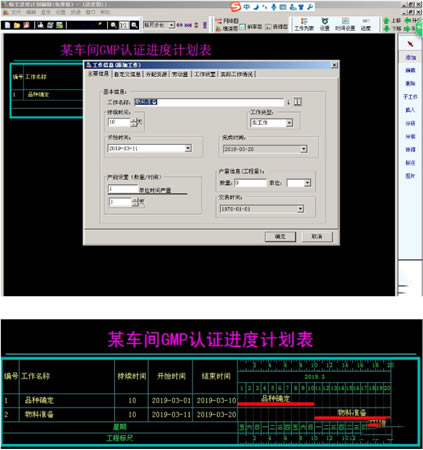Click the open folder toolbar icon

pos(17,25)
